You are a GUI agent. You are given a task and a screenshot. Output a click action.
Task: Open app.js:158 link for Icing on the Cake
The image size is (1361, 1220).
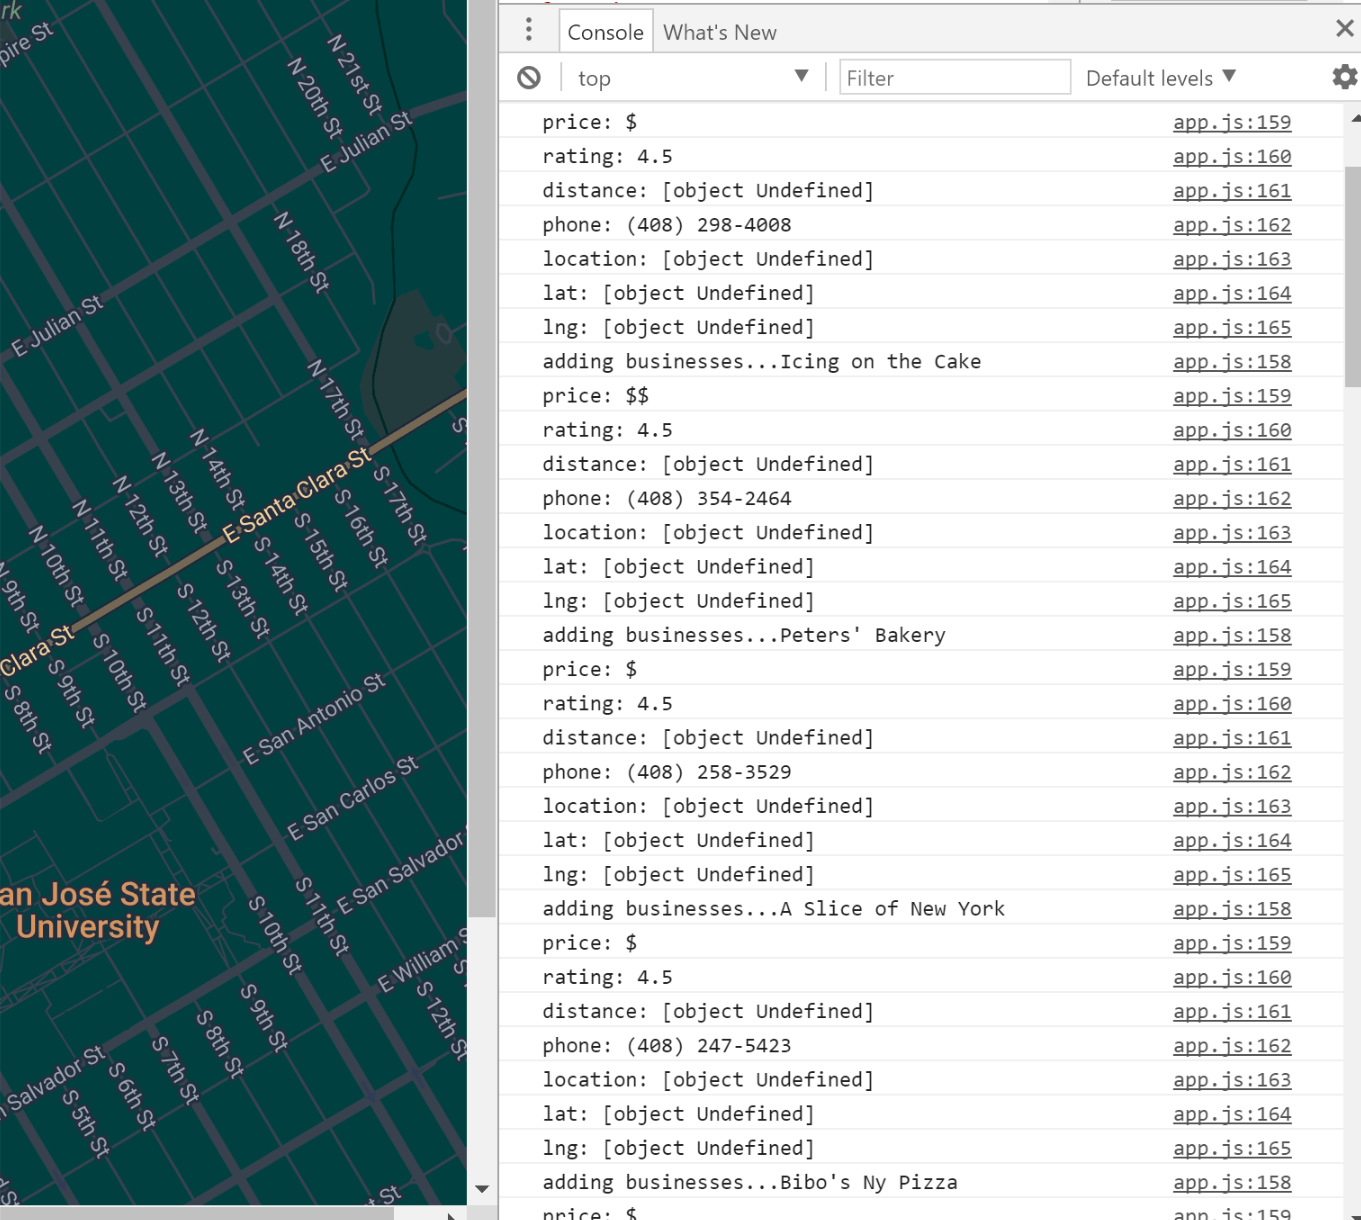[1231, 362]
